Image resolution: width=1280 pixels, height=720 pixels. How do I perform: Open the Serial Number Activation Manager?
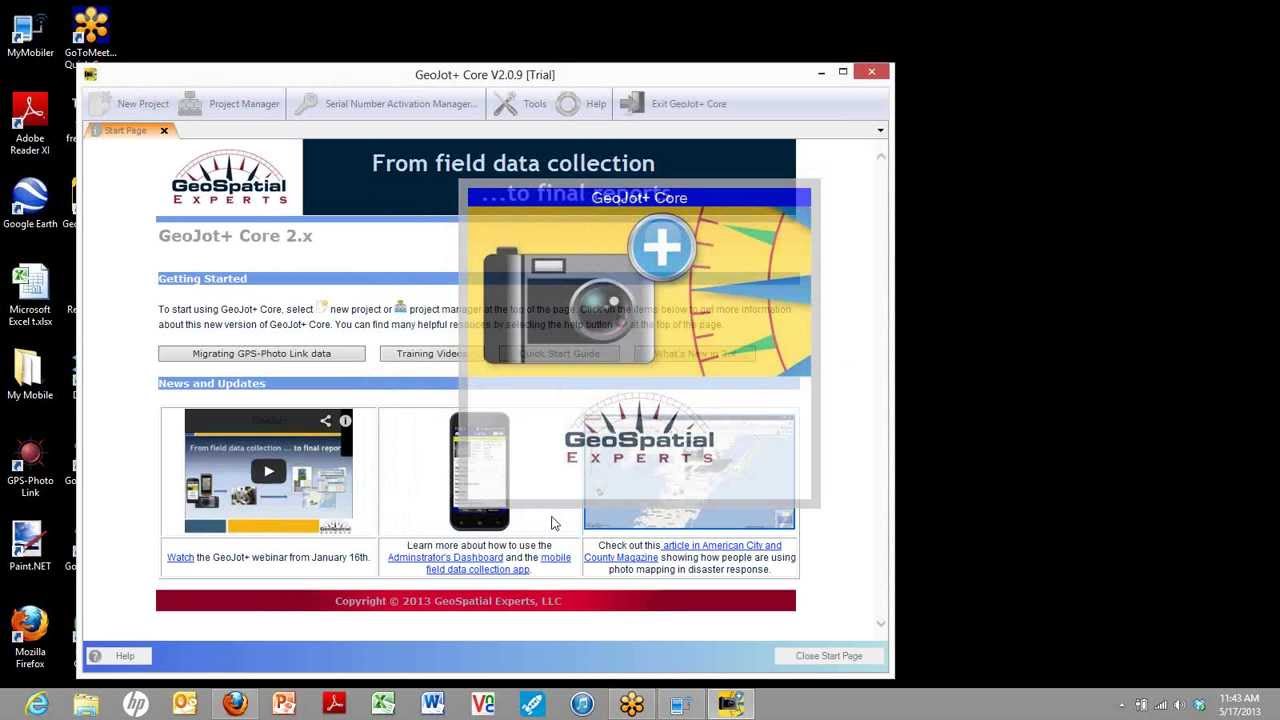[386, 104]
